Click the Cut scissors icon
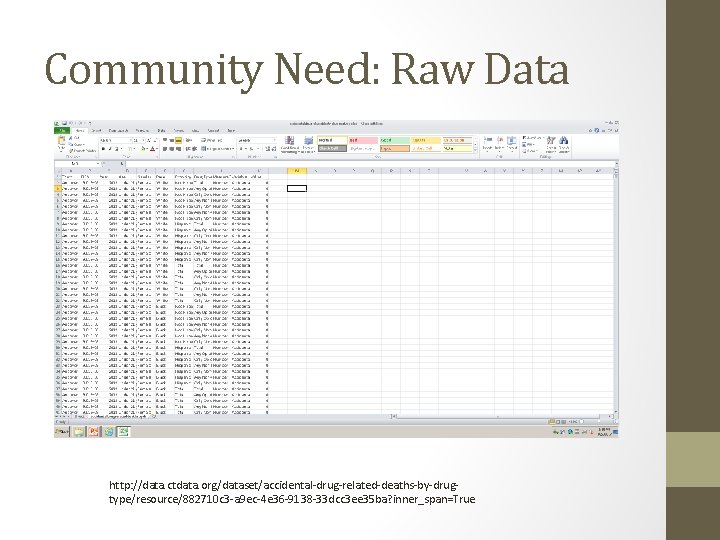This screenshot has height=540, width=720. click(x=71, y=138)
